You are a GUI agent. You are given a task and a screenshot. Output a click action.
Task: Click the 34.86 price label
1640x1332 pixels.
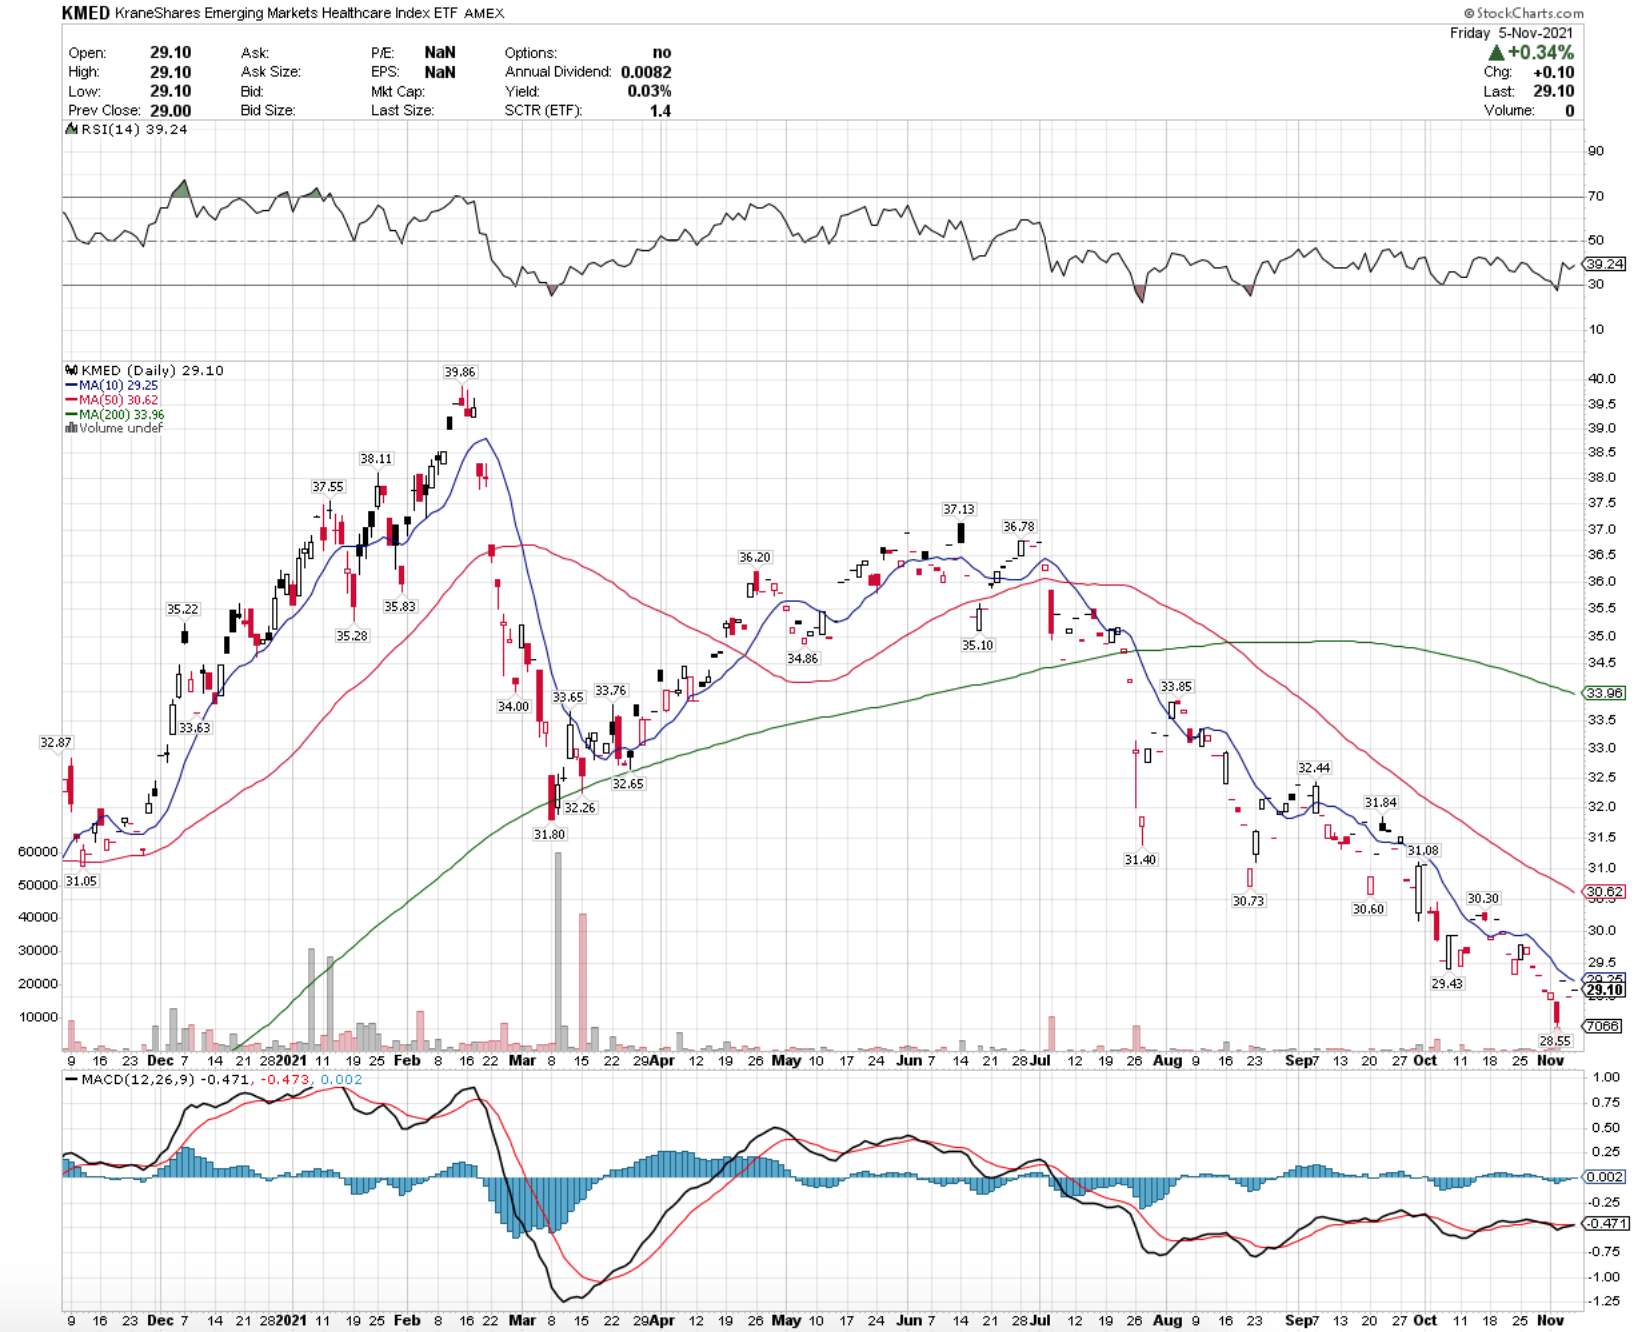click(802, 658)
